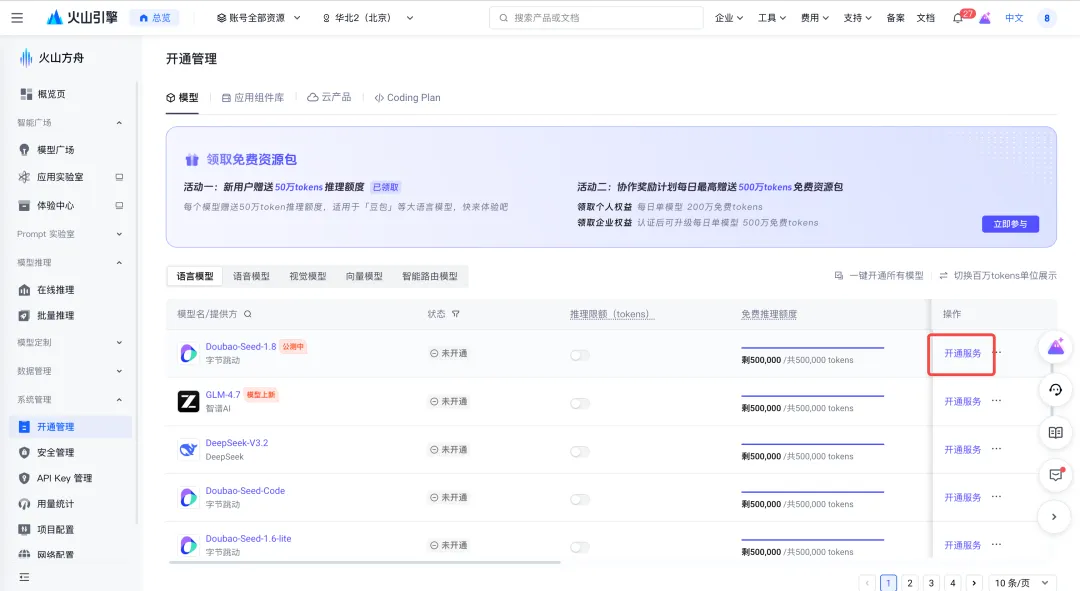Open the 工具 header dropdown
The height and width of the screenshot is (591, 1080).
(x=771, y=18)
